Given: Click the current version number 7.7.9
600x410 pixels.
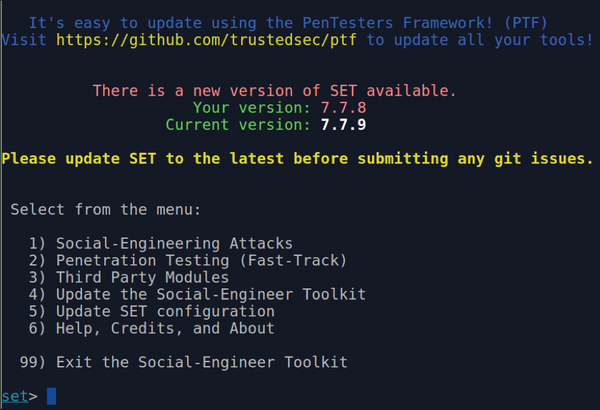Looking at the screenshot, I should click(343, 125).
